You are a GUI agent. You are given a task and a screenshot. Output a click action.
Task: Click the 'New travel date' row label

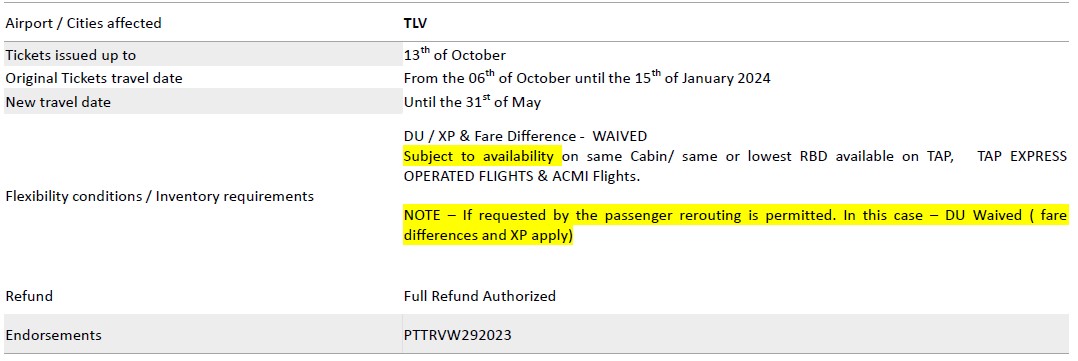(x=58, y=102)
